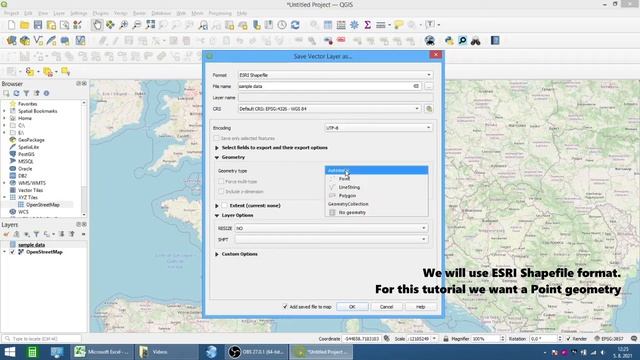Viewport: 640px width, 360px height.
Task: Open the Data Source Manager icon
Action: pyautogui.click(x=11, y=40)
